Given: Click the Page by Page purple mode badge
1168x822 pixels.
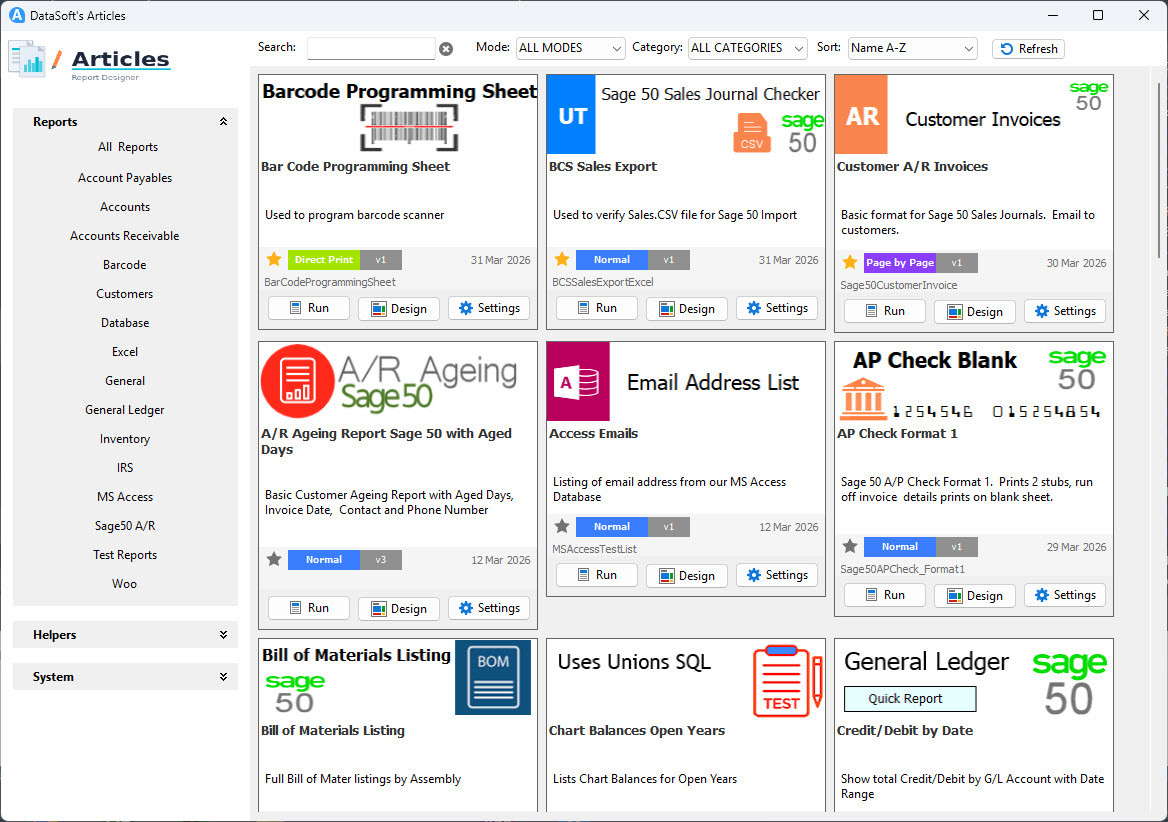Looking at the screenshot, I should (x=900, y=263).
